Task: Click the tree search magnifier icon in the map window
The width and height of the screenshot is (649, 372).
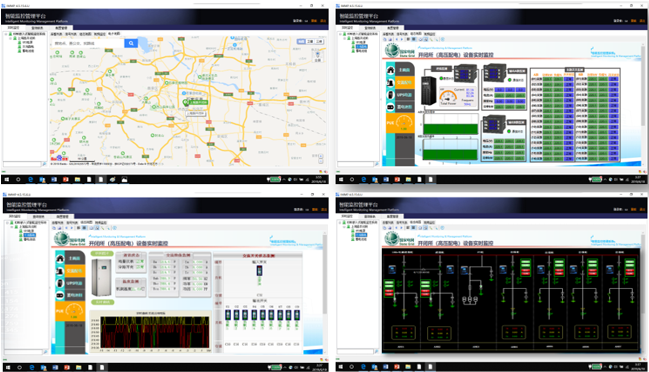Action: click(x=44, y=164)
